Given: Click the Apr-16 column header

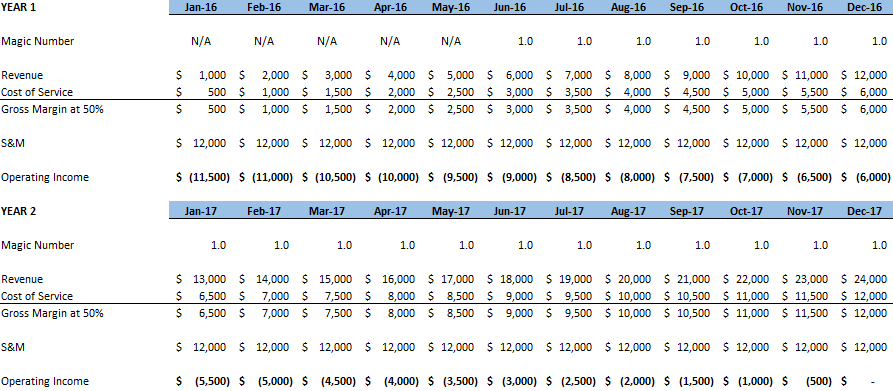Looking at the screenshot, I should (391, 7).
